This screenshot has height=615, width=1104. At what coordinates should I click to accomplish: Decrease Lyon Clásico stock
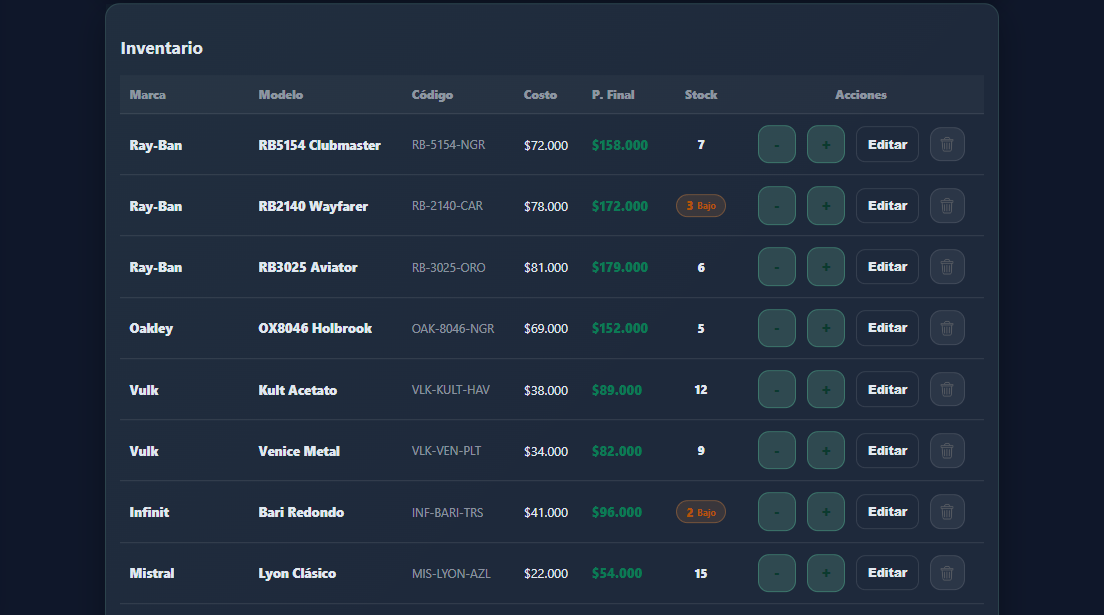(777, 573)
